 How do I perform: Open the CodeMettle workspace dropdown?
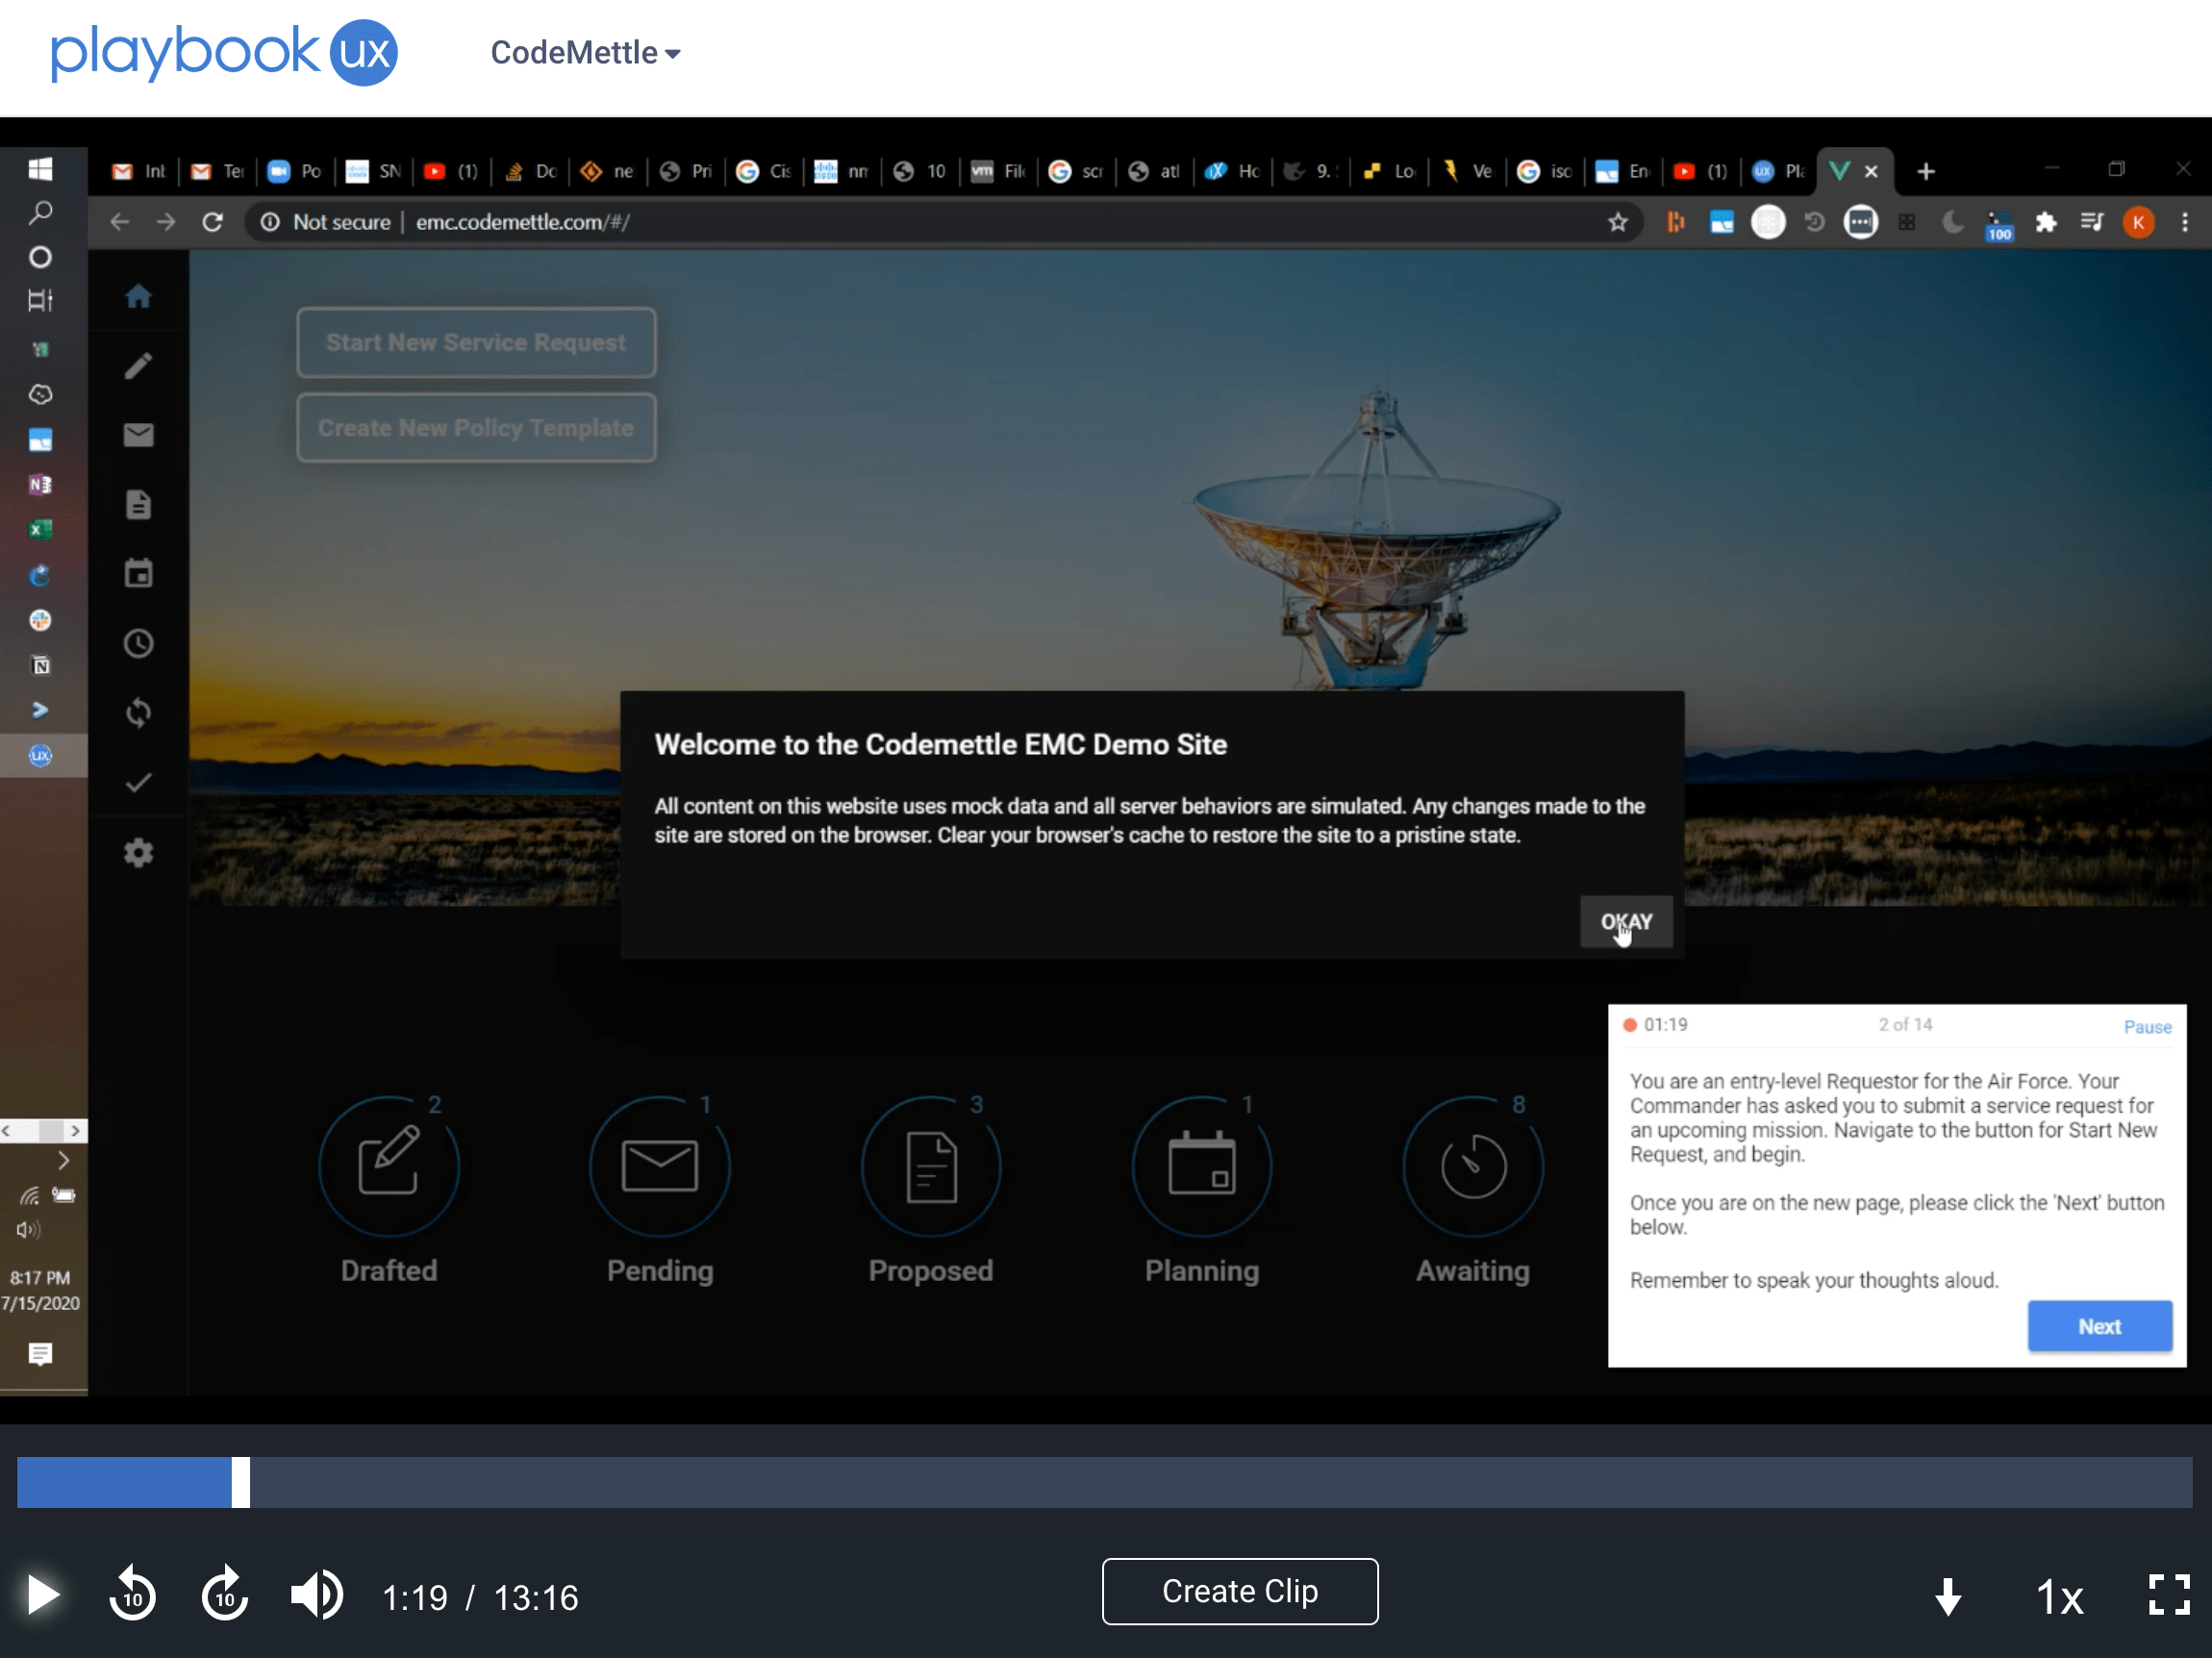click(x=585, y=52)
